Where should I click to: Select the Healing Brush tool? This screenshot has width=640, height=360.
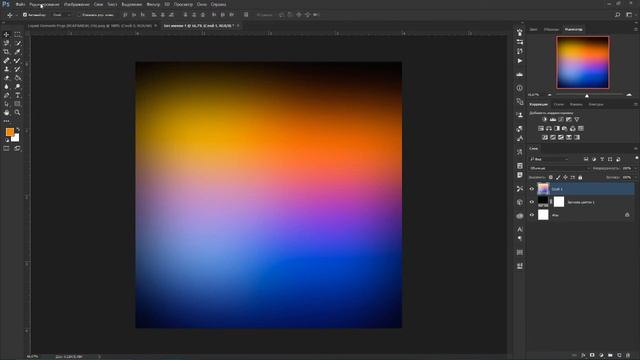(6, 60)
